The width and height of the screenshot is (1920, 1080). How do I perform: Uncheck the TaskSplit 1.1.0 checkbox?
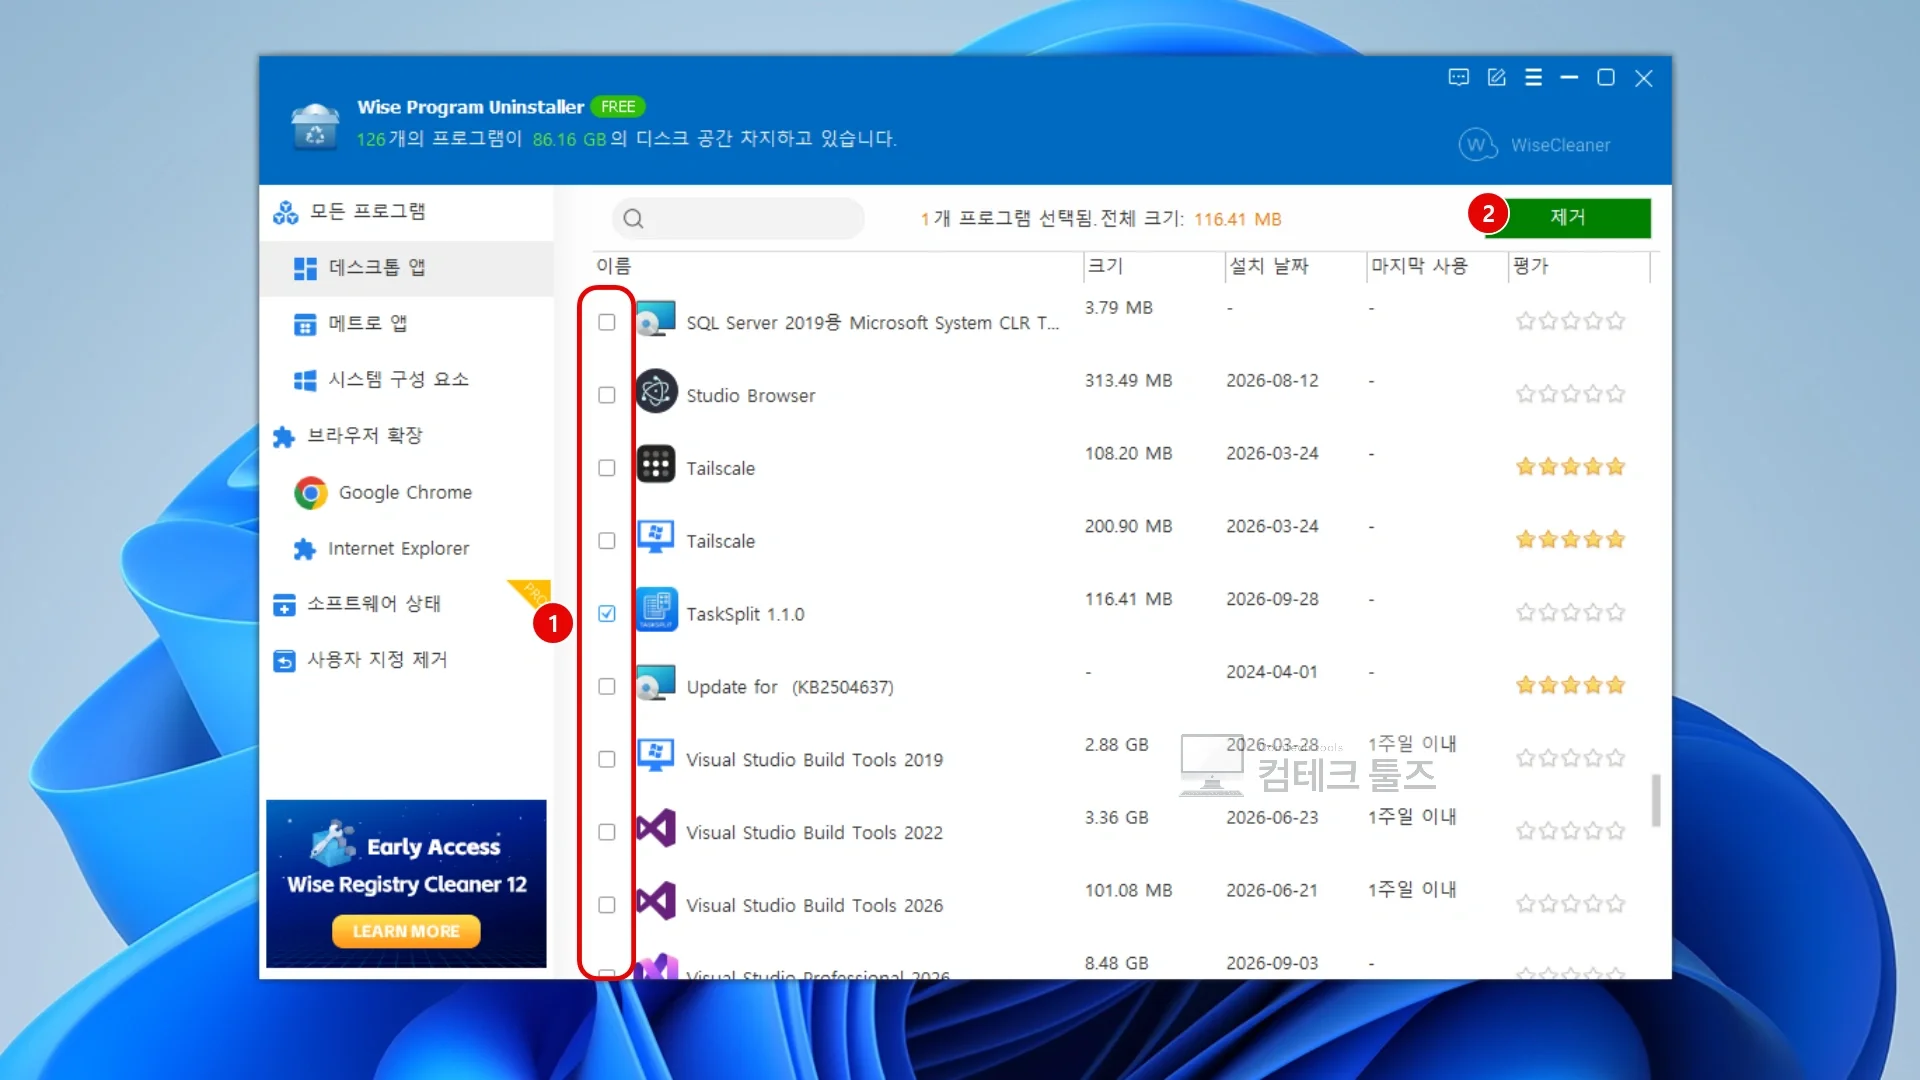607,614
